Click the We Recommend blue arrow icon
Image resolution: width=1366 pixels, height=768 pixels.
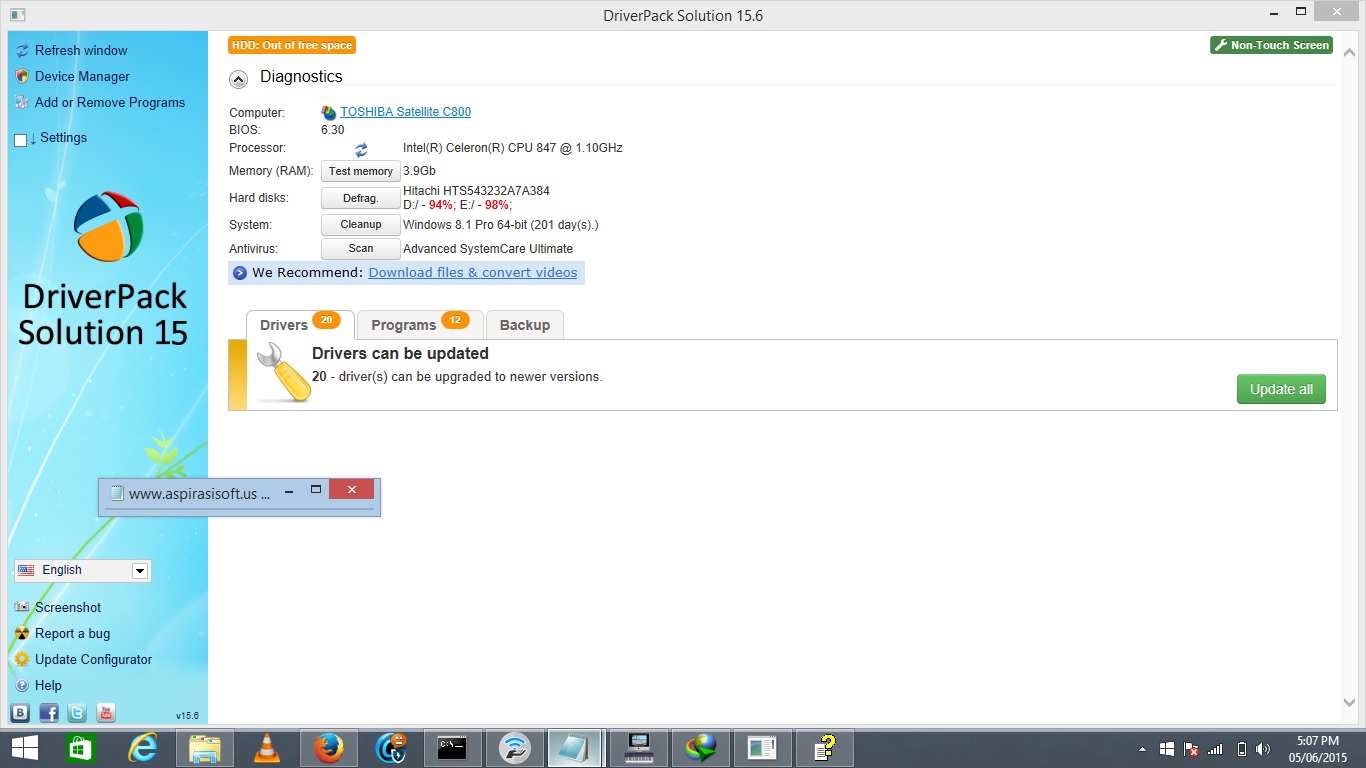(x=240, y=273)
